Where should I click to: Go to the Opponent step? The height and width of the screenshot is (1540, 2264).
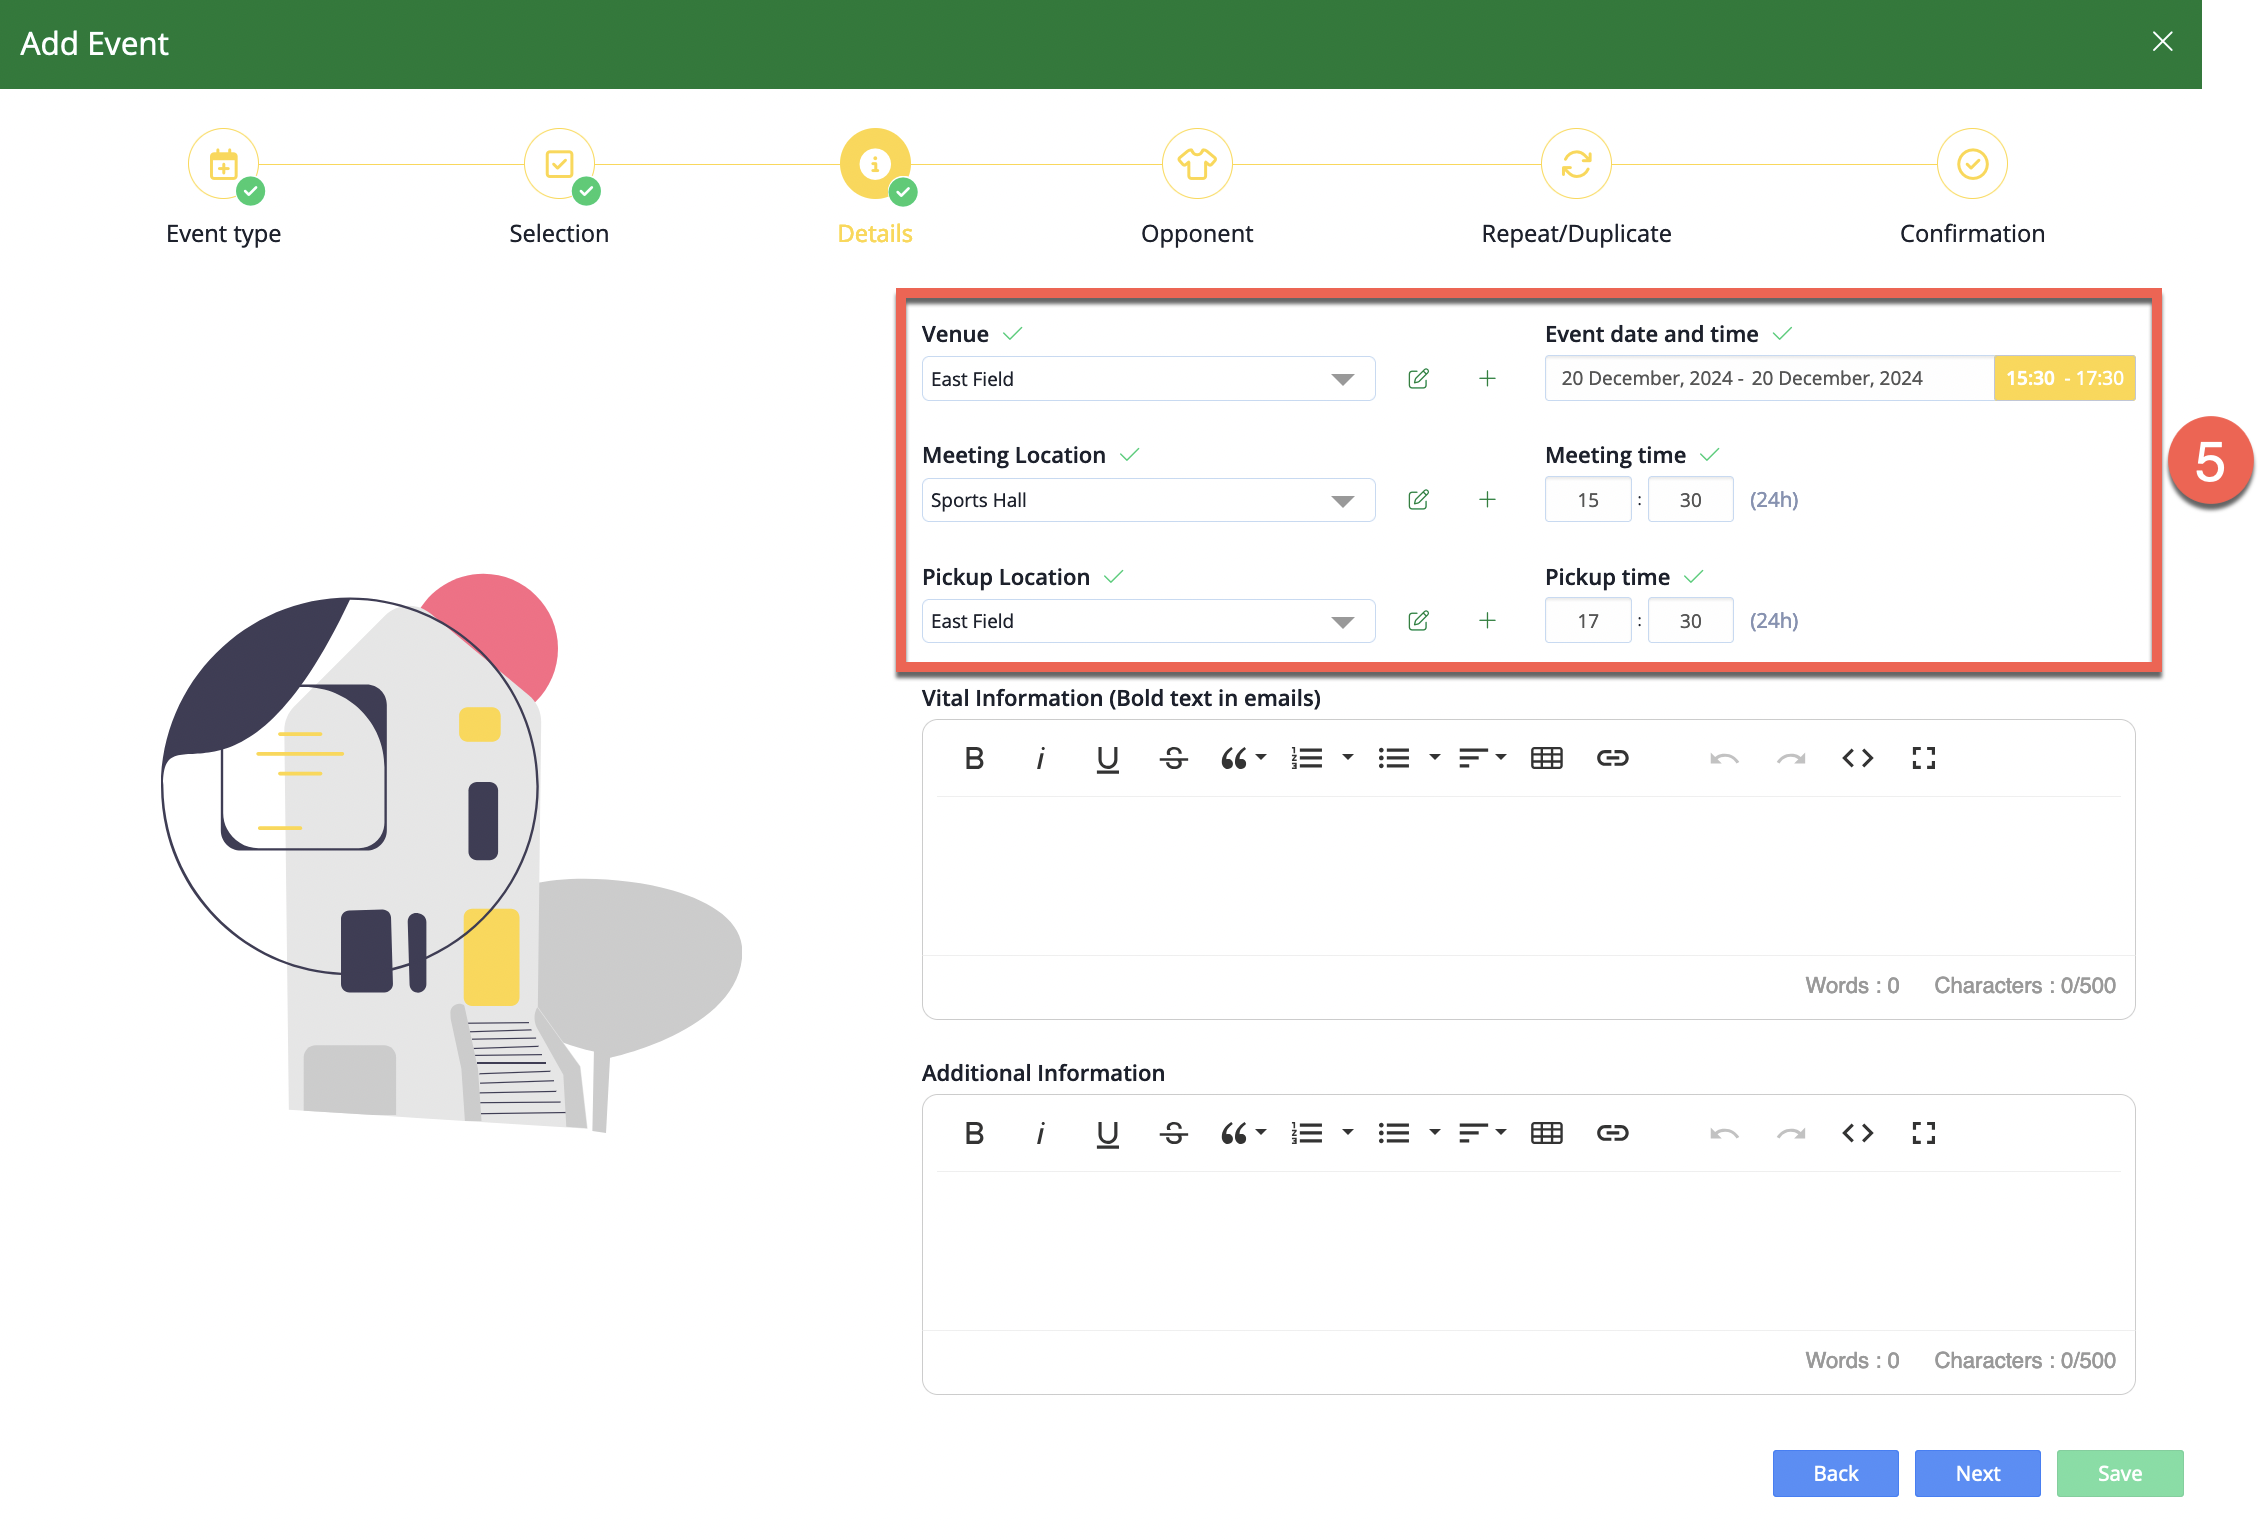pos(1196,165)
